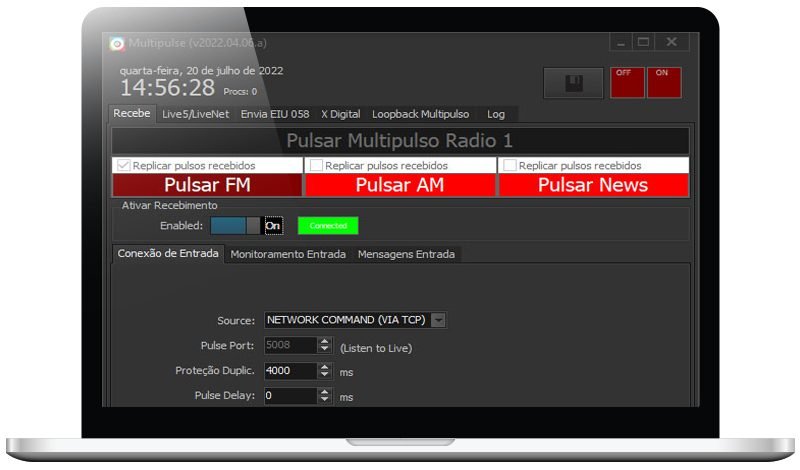Click the 14:56:28 clock display
This screenshot has height=470, width=800.
(x=167, y=88)
